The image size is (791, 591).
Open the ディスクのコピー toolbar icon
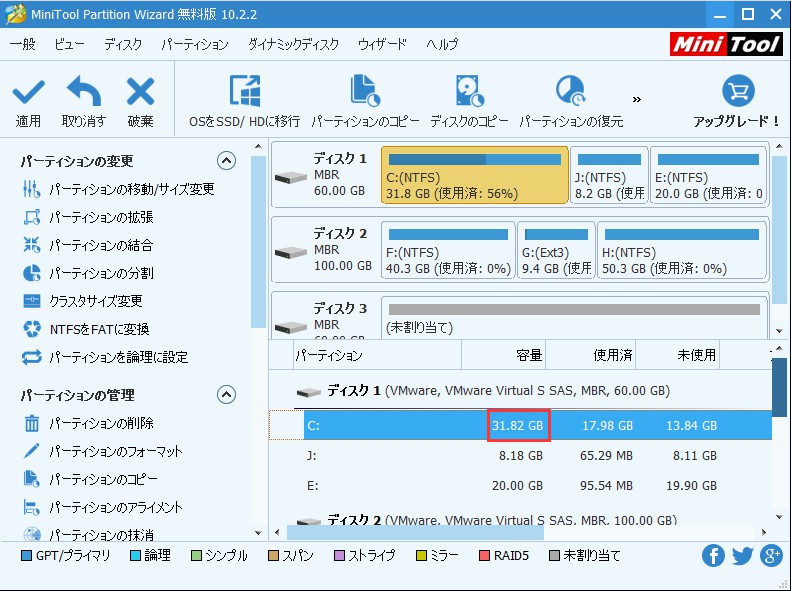pyautogui.click(x=469, y=91)
